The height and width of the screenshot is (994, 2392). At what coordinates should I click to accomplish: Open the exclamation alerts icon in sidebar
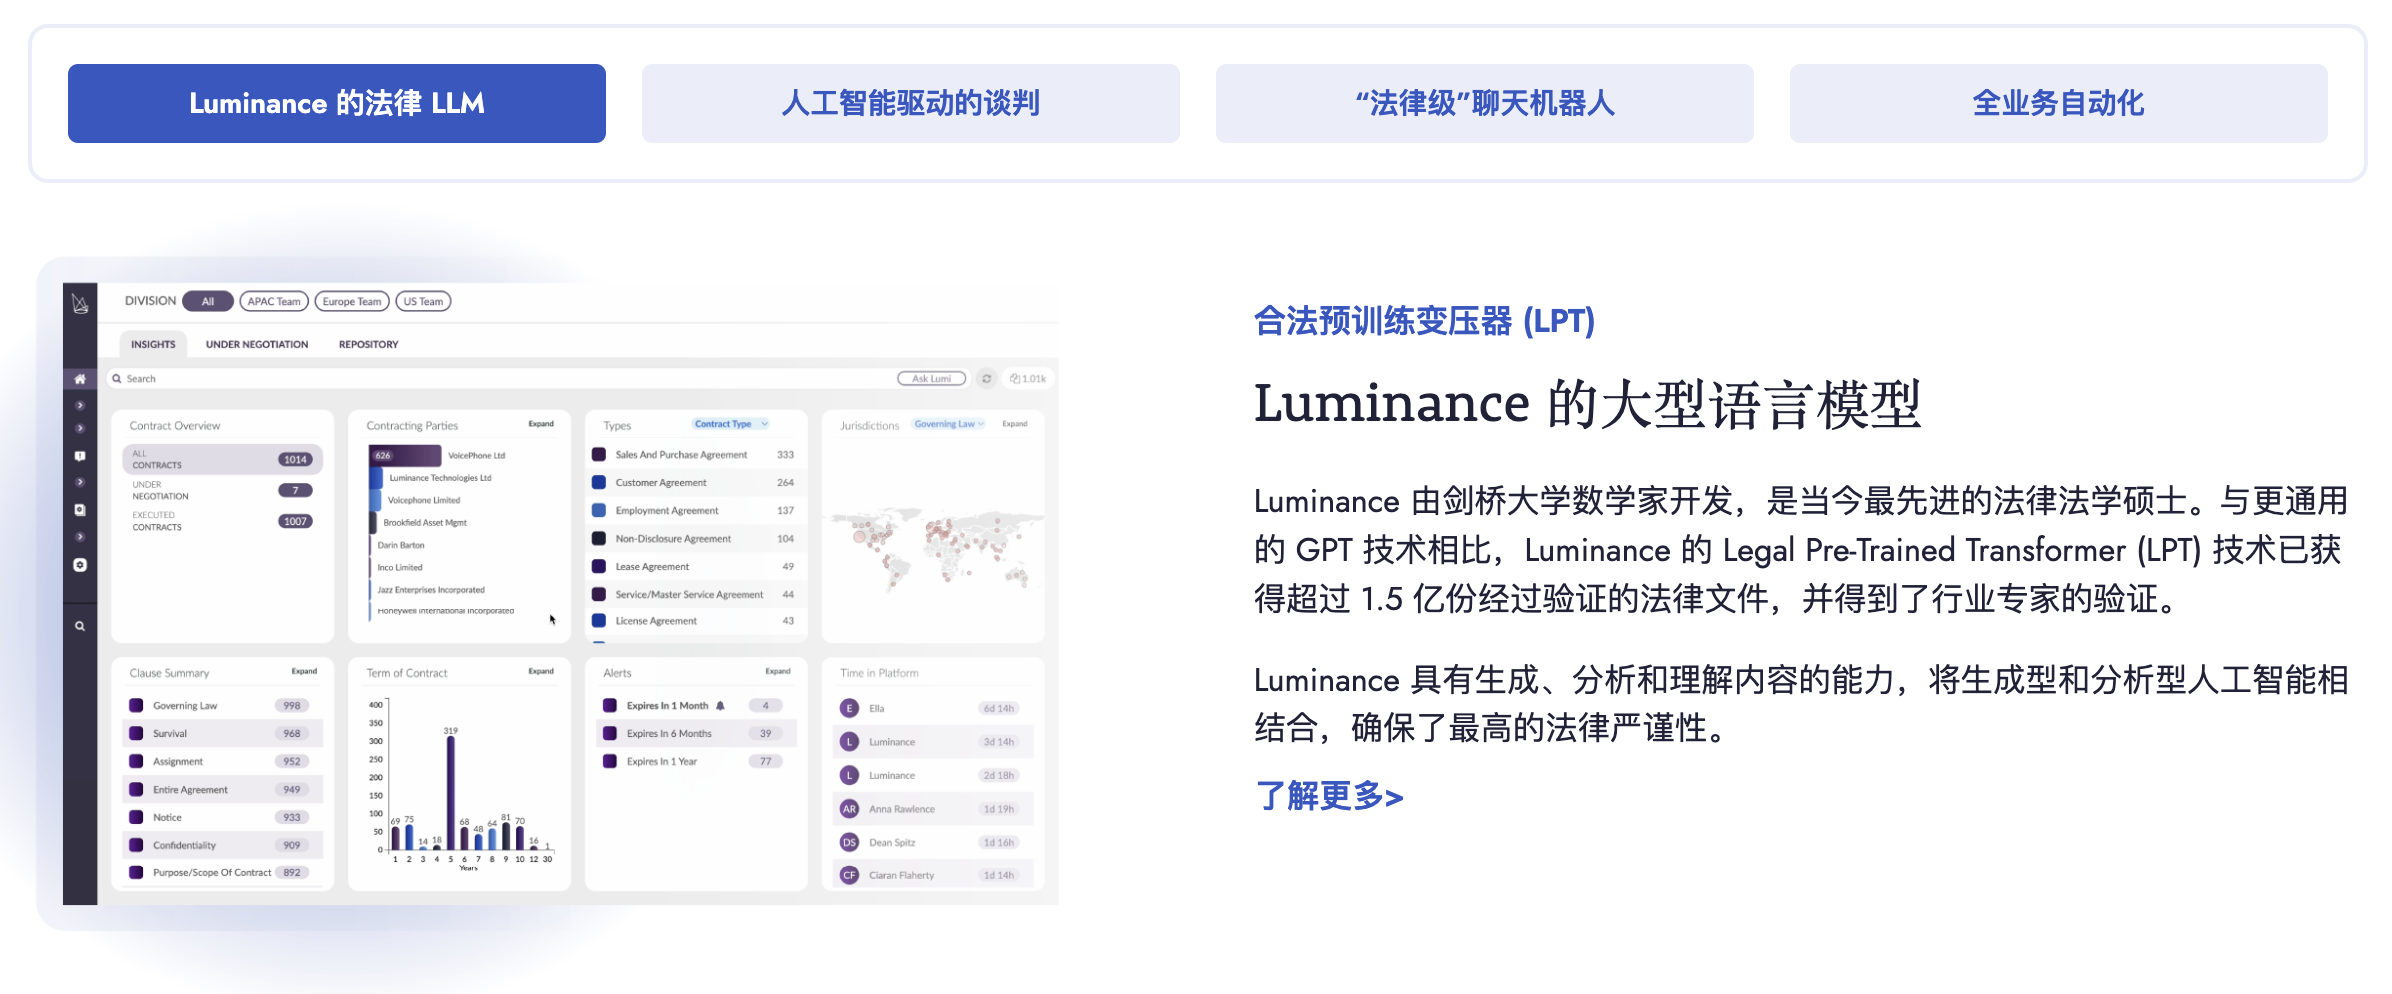point(80,456)
